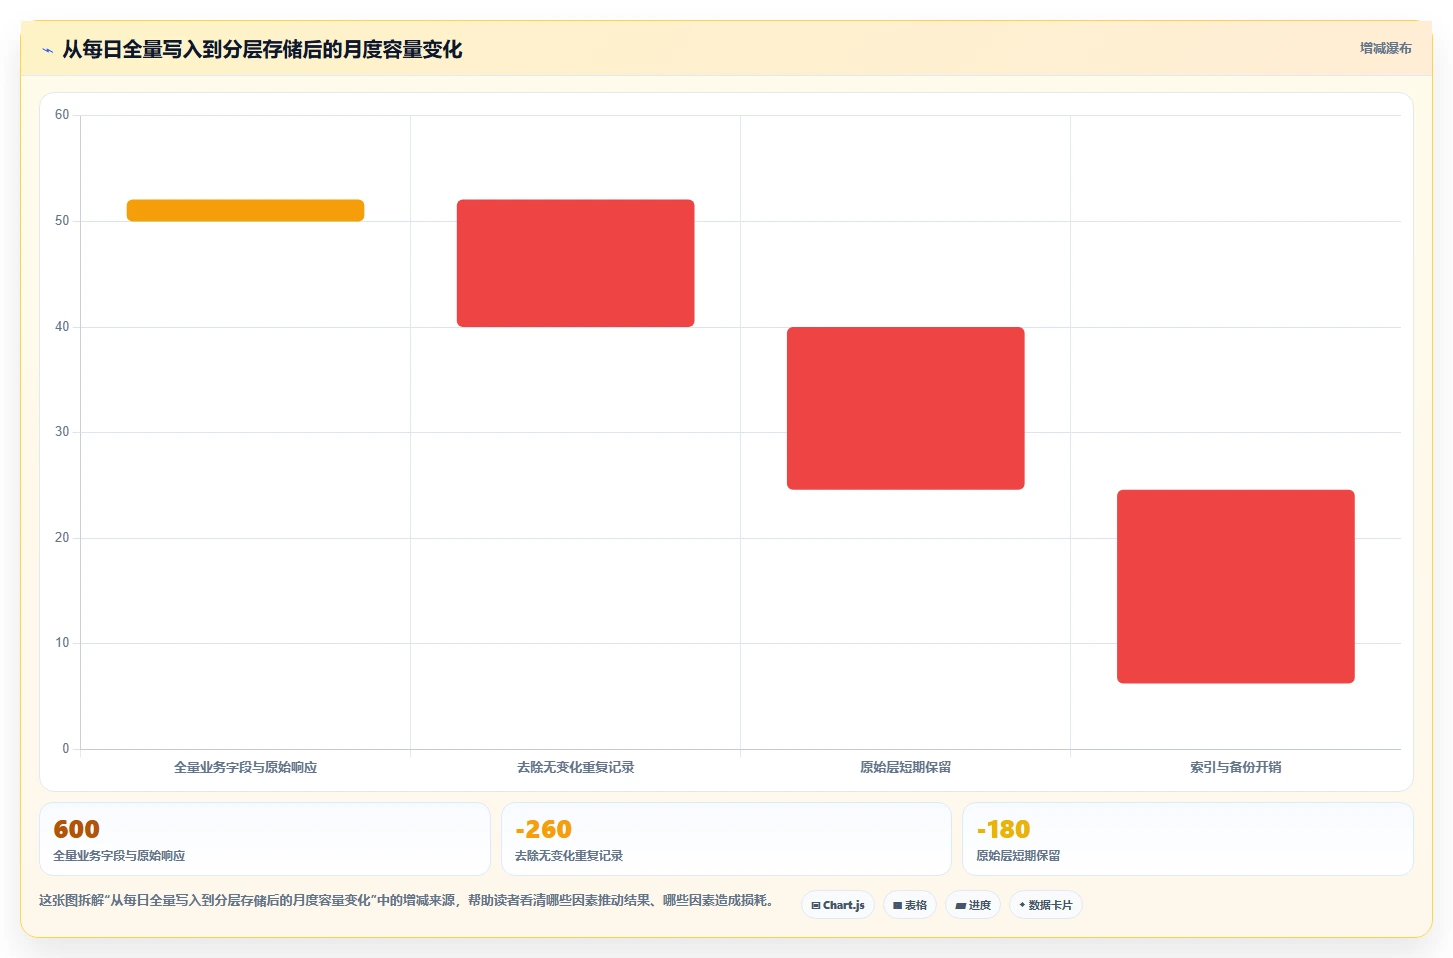This screenshot has height=958, width=1453.
Task: Click the Chart.js tag
Action: 838,905
